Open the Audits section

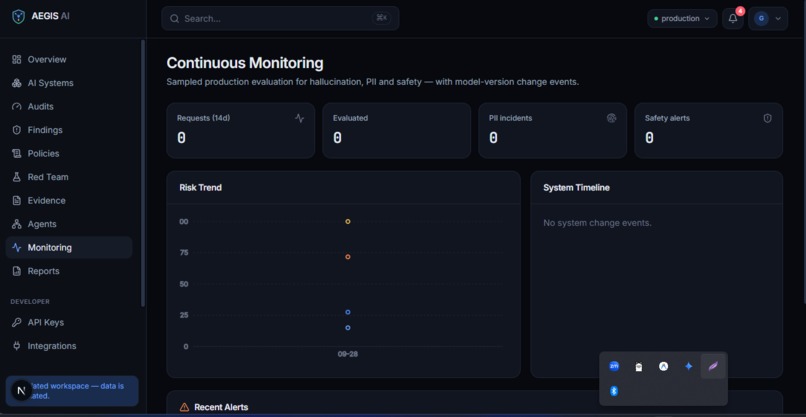coord(68,106)
